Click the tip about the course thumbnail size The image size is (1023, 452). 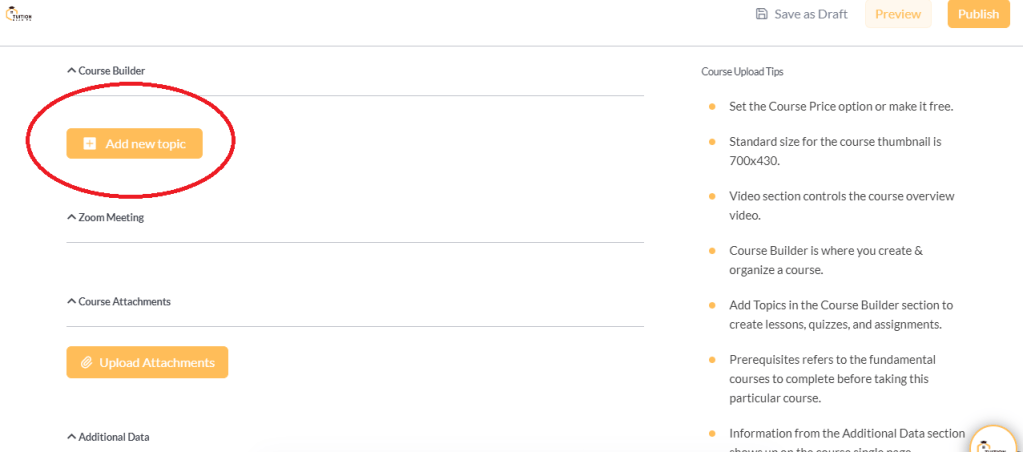coord(835,150)
